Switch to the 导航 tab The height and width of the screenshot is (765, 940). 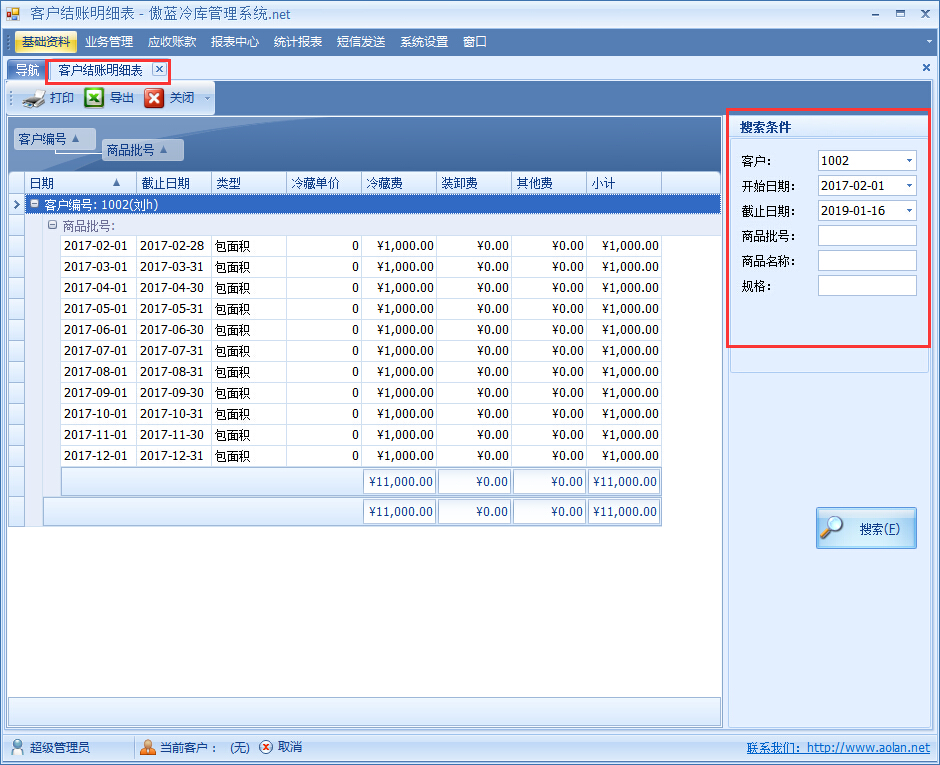tap(27, 70)
